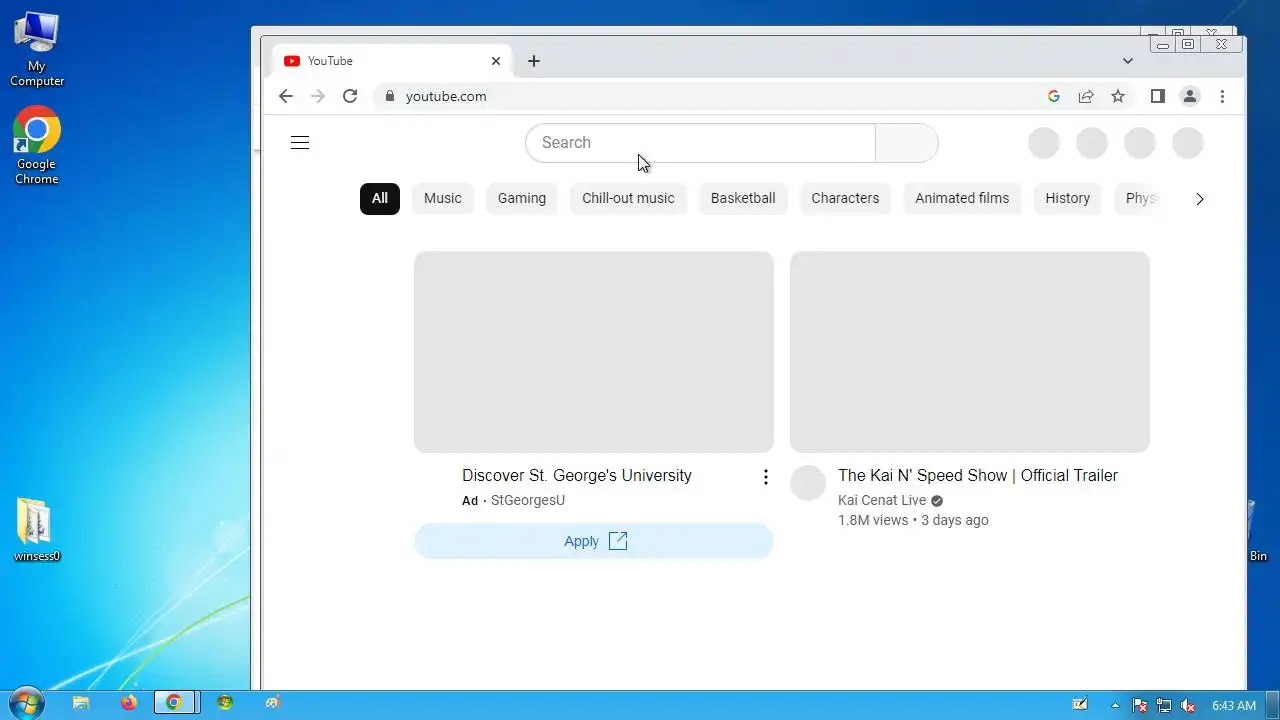
Task: Open File Explorer from taskbar
Action: coord(81,703)
